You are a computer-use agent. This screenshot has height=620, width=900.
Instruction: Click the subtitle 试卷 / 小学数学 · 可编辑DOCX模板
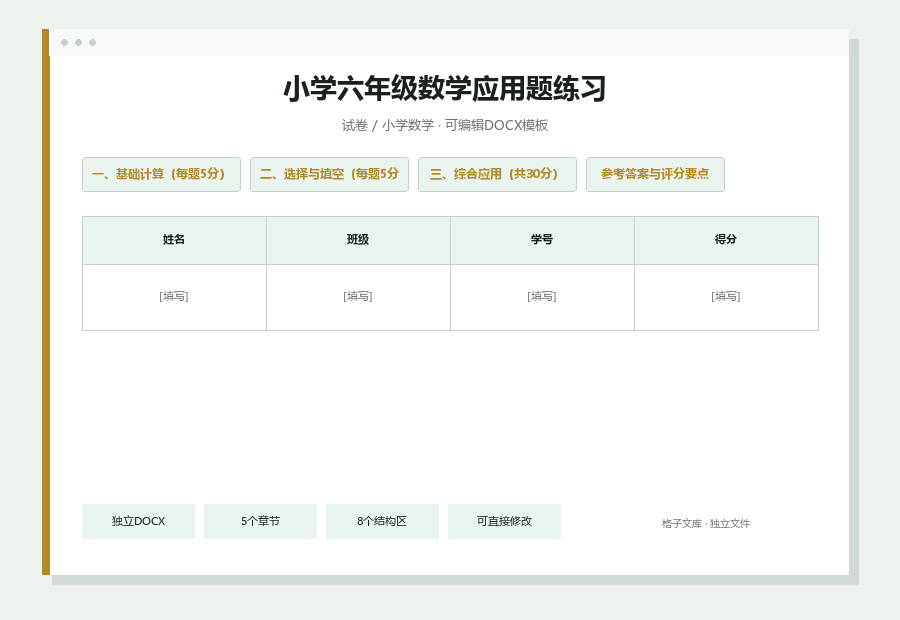(445, 125)
